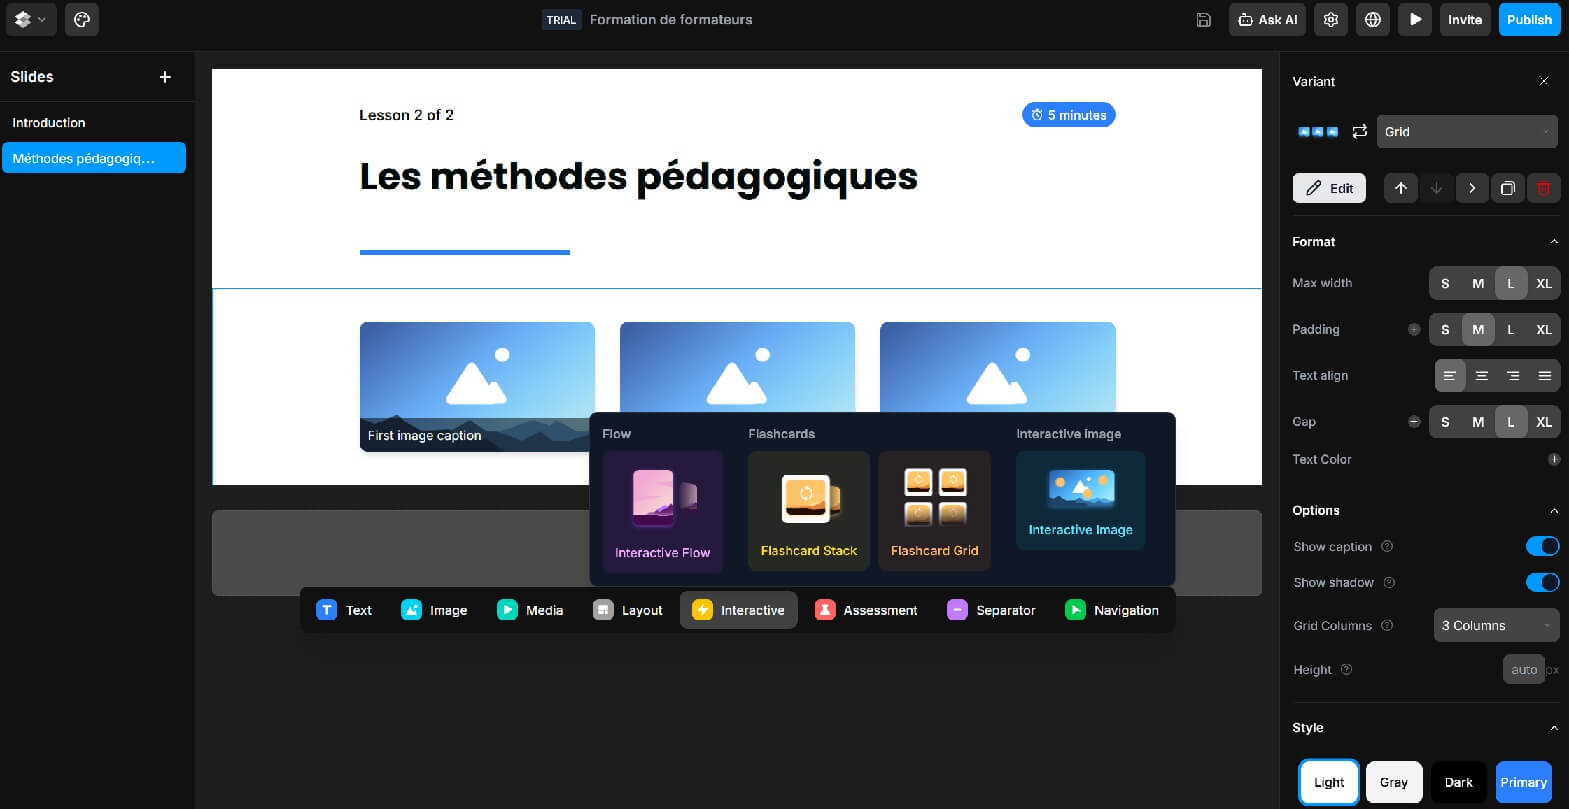This screenshot has height=809, width=1569.
Task: Select the Gray style swatch
Action: point(1394,782)
